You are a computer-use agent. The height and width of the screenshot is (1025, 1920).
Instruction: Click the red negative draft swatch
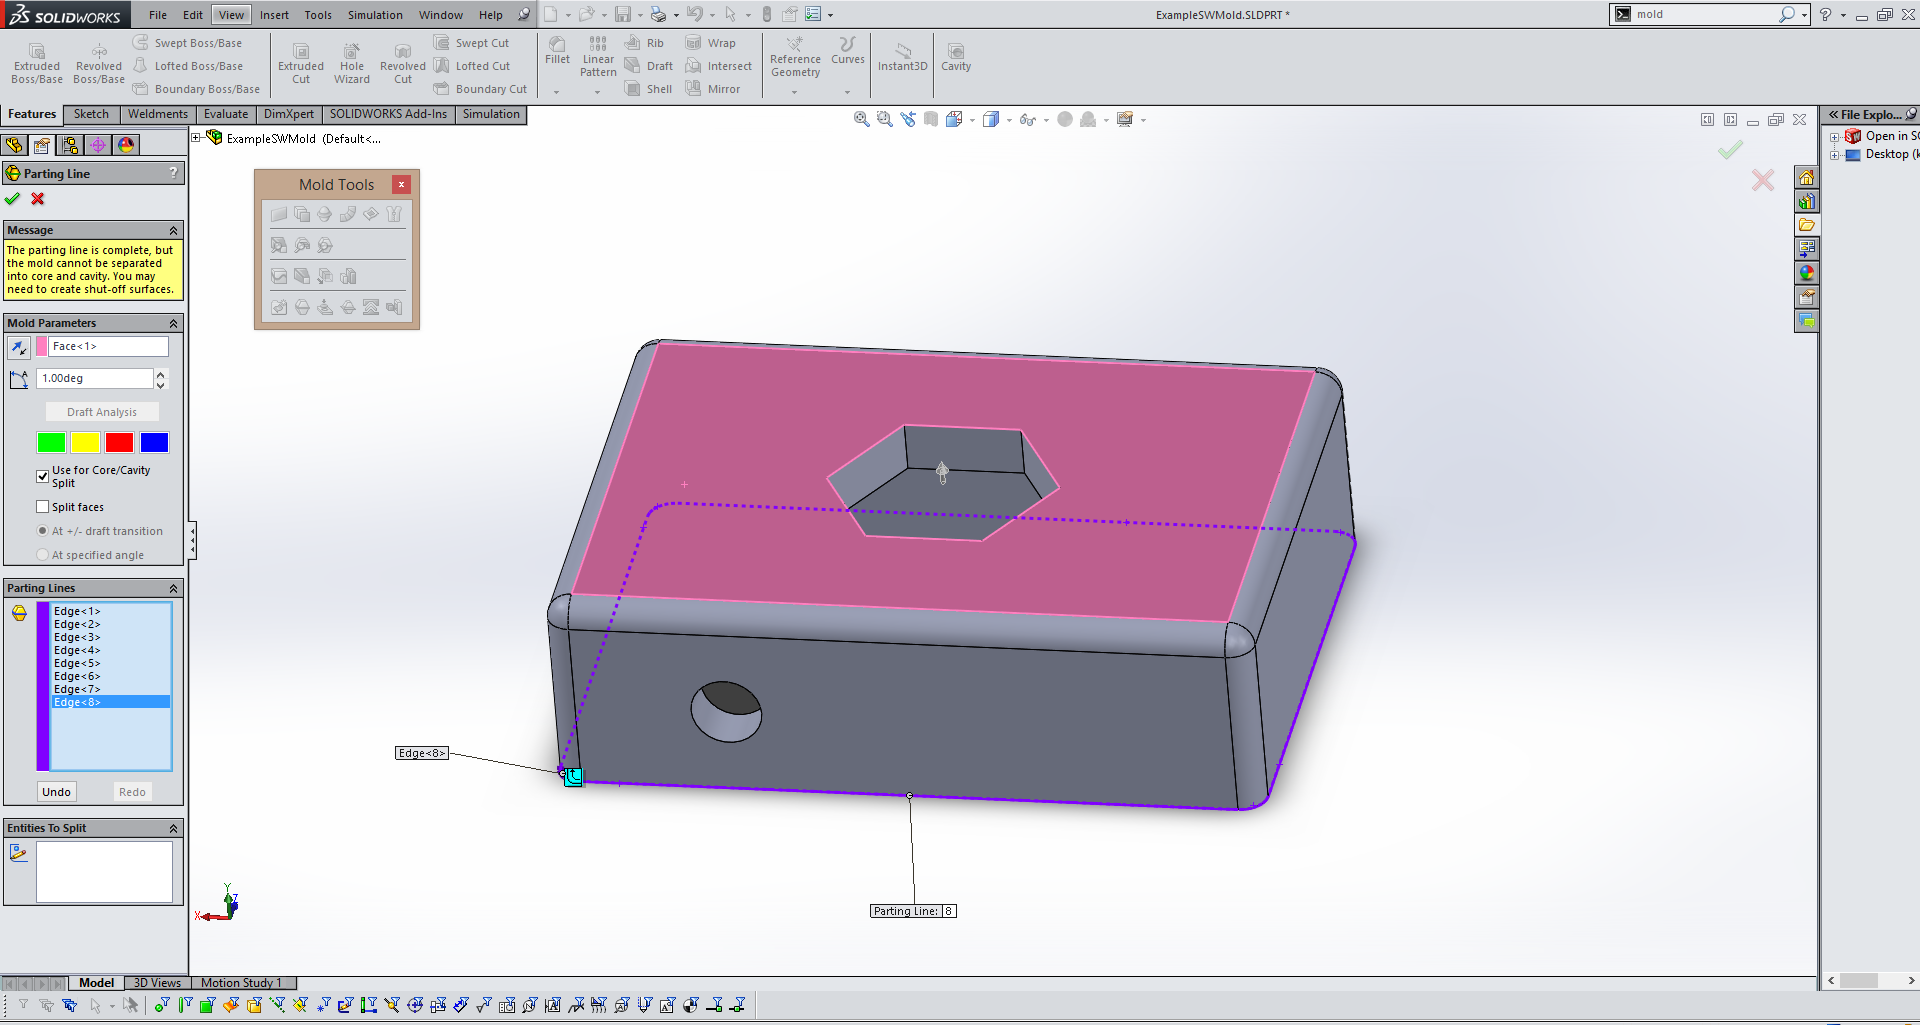click(x=119, y=442)
